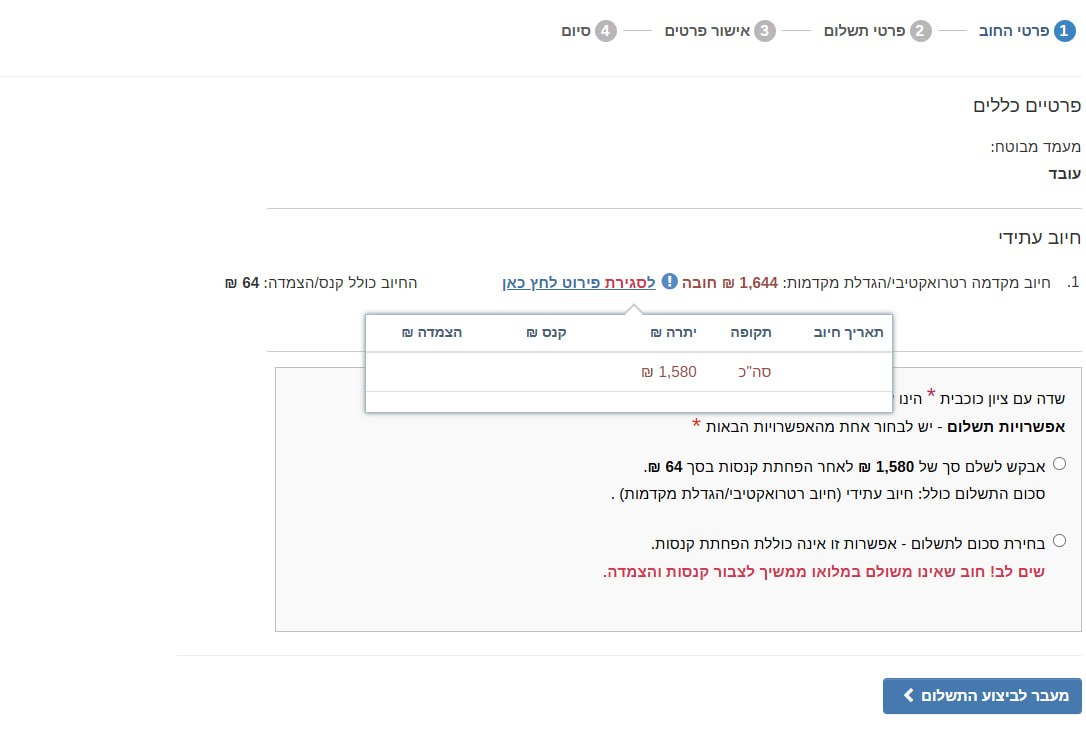This screenshot has height=755, width=1086.
Task: Click קנס ₪ column header
Action: (546, 332)
